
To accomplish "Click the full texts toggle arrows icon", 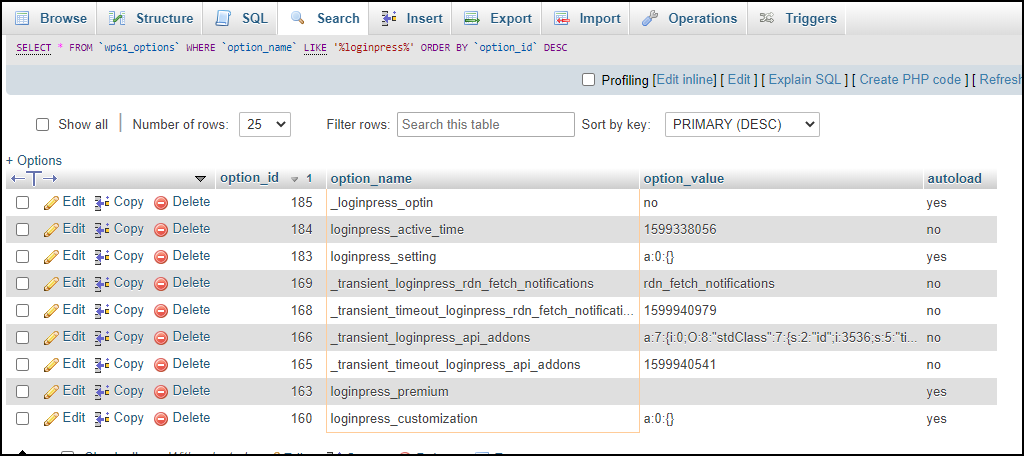I will click(x=34, y=178).
